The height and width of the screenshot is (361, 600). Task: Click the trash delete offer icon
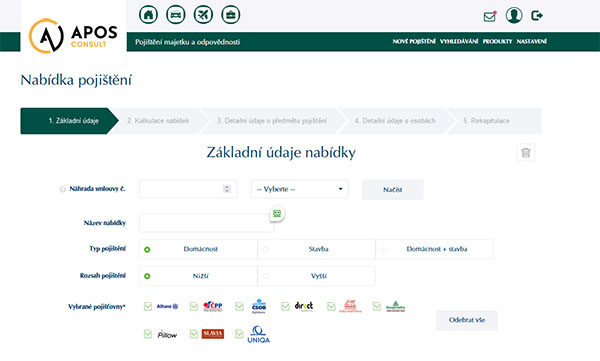pos(526,153)
